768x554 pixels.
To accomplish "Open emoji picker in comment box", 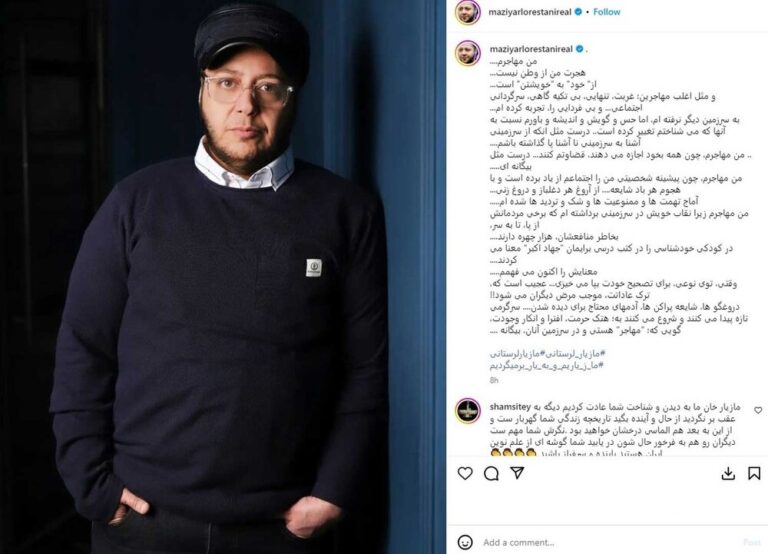I will pyautogui.click(x=465, y=542).
